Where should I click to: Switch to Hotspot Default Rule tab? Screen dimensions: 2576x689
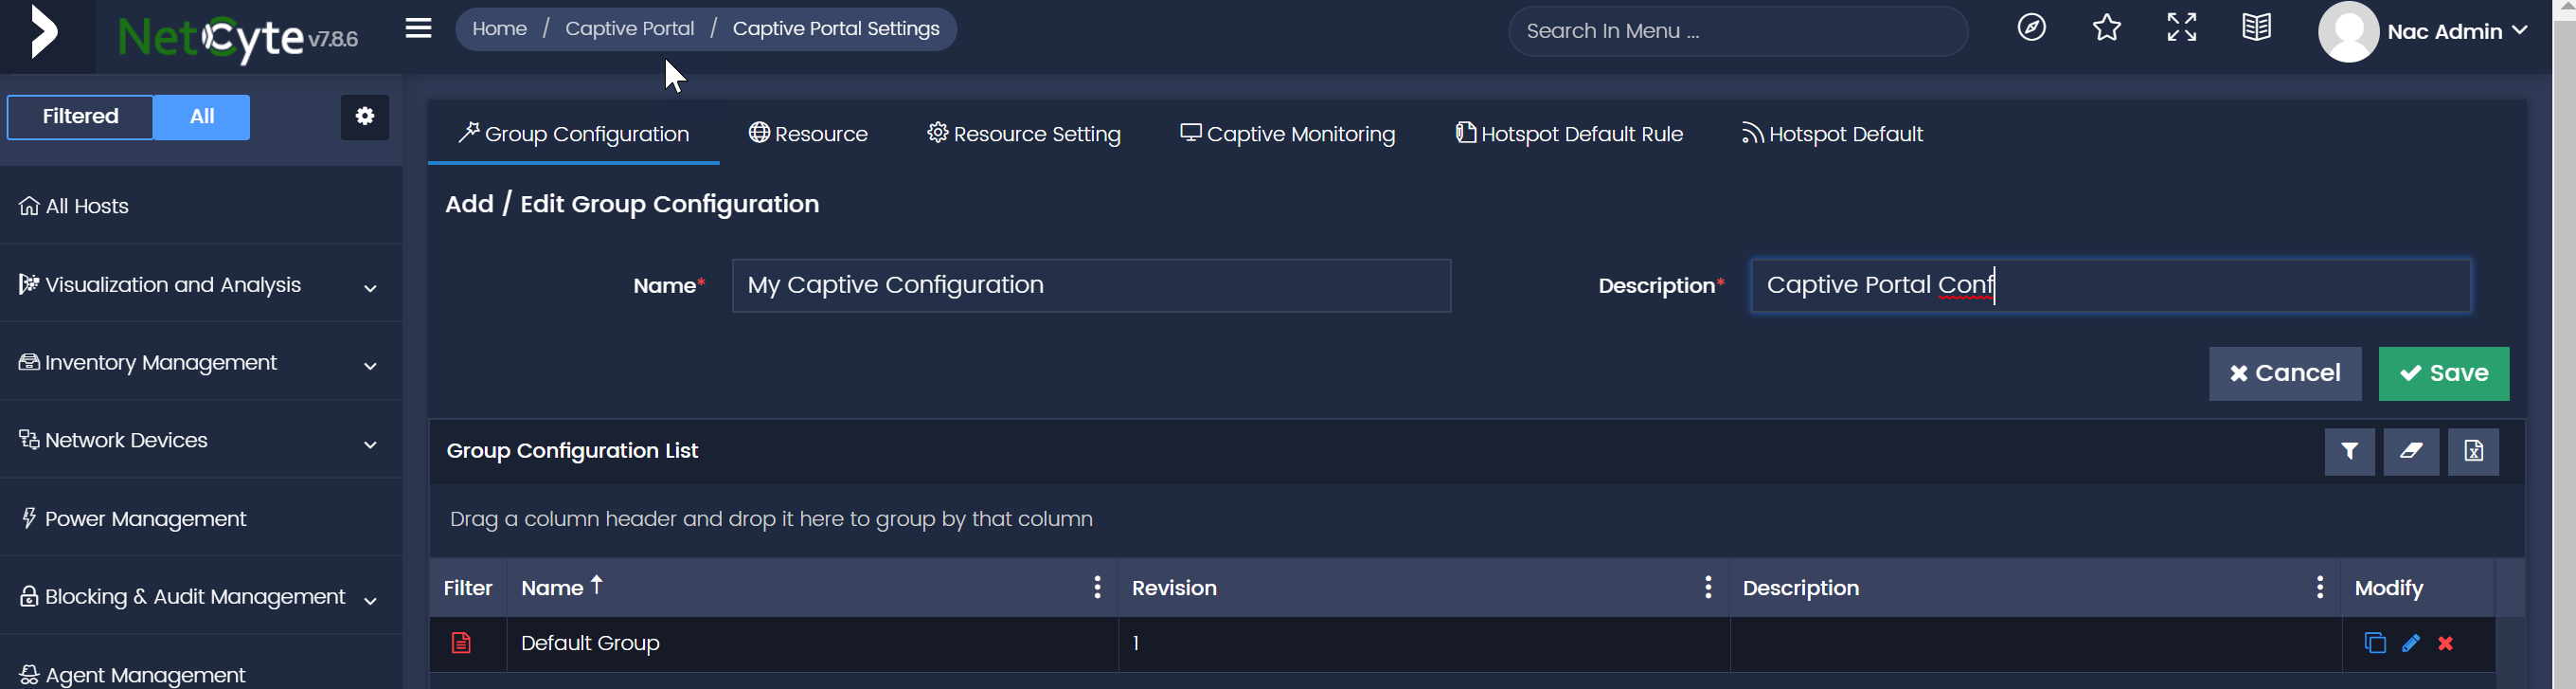click(x=1569, y=134)
